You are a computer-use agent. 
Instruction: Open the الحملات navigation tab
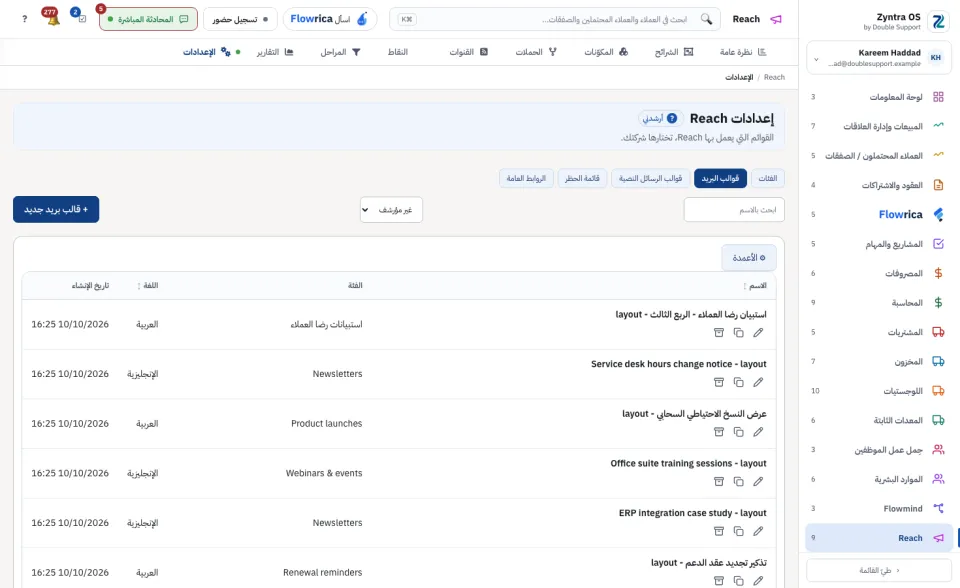coord(536,52)
